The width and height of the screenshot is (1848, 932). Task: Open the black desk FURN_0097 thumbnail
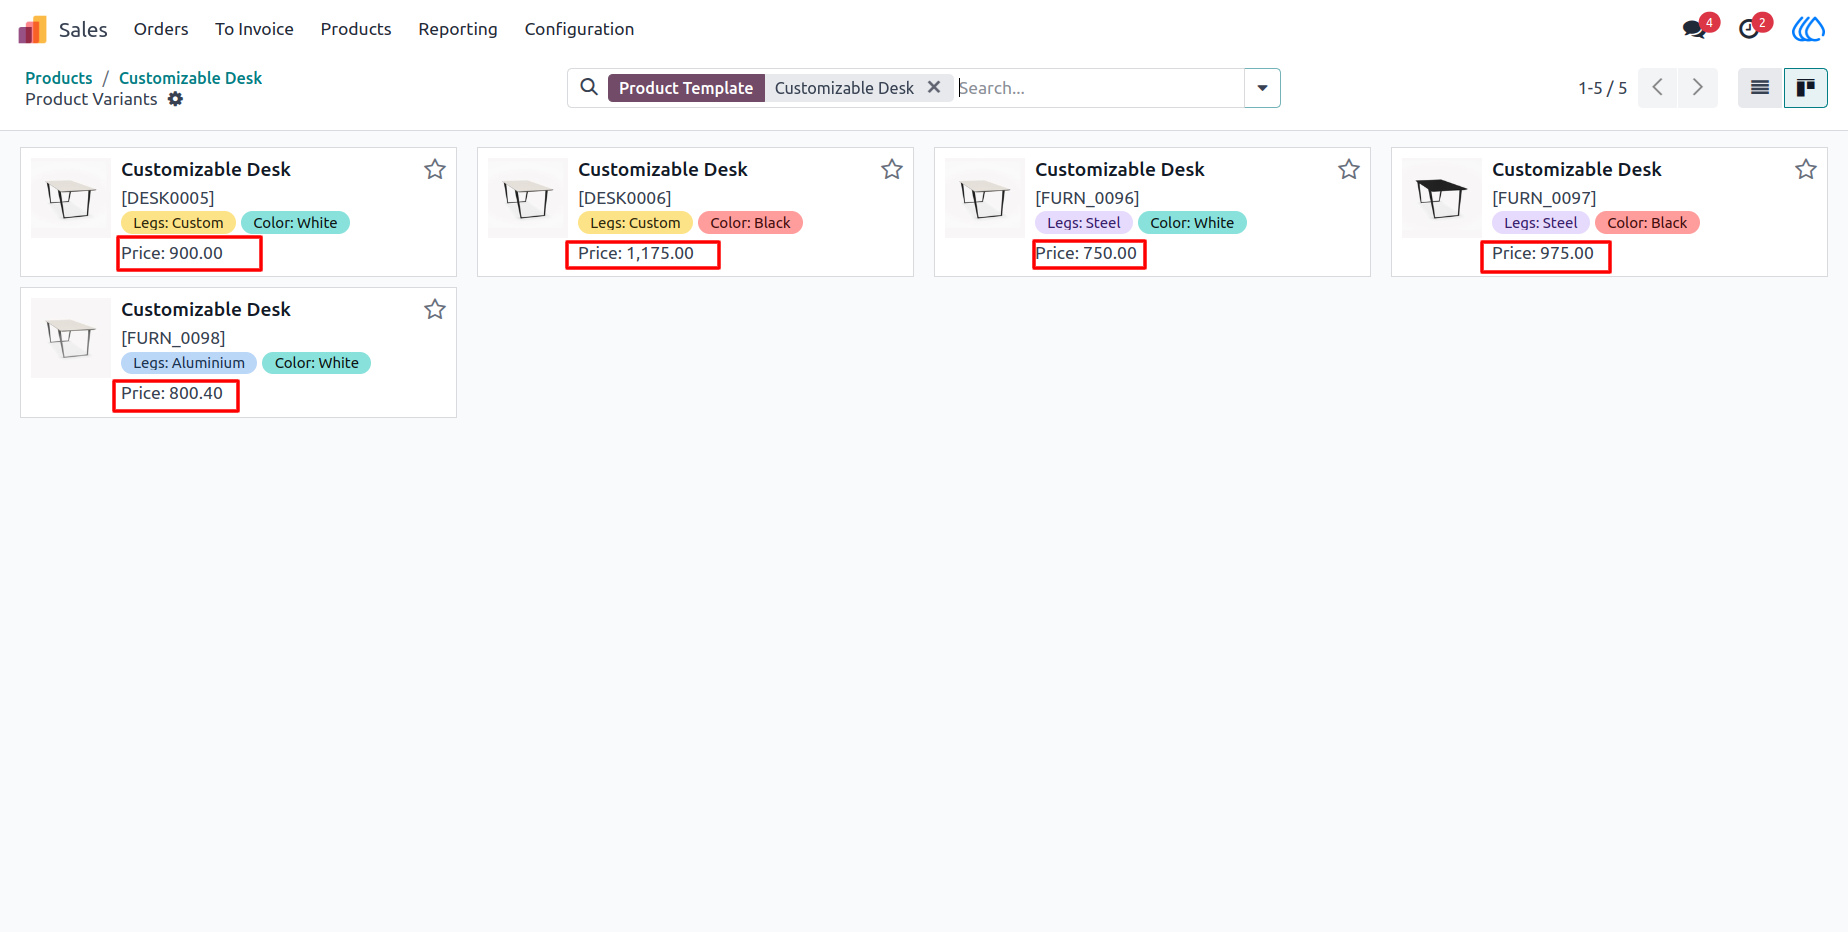click(1442, 198)
